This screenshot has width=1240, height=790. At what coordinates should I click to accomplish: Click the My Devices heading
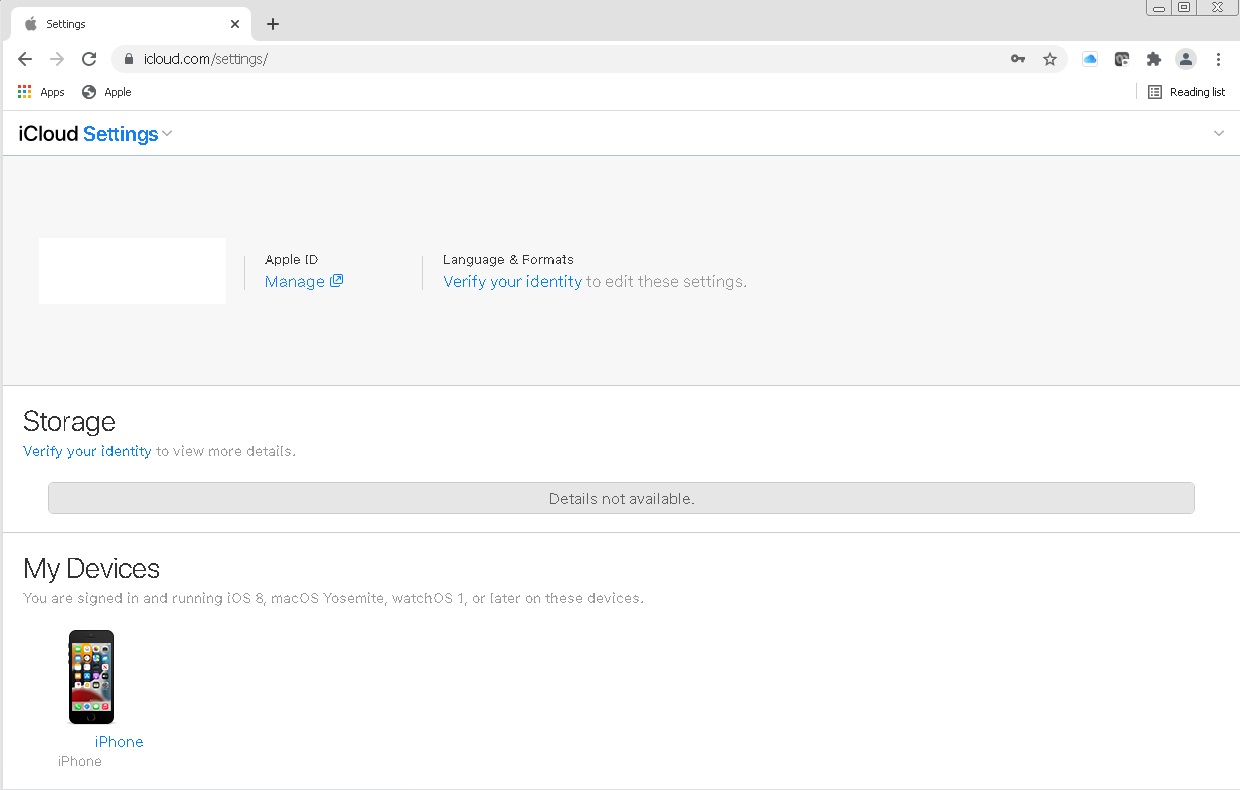pos(91,568)
